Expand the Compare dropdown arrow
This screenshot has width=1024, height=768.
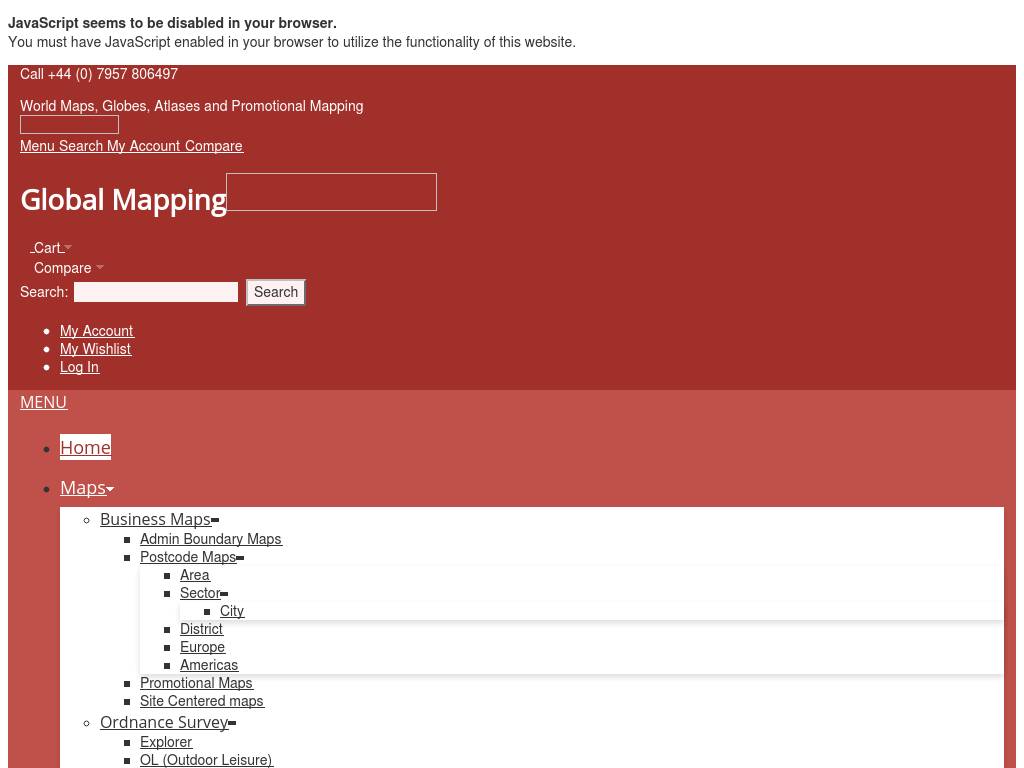click(99, 268)
